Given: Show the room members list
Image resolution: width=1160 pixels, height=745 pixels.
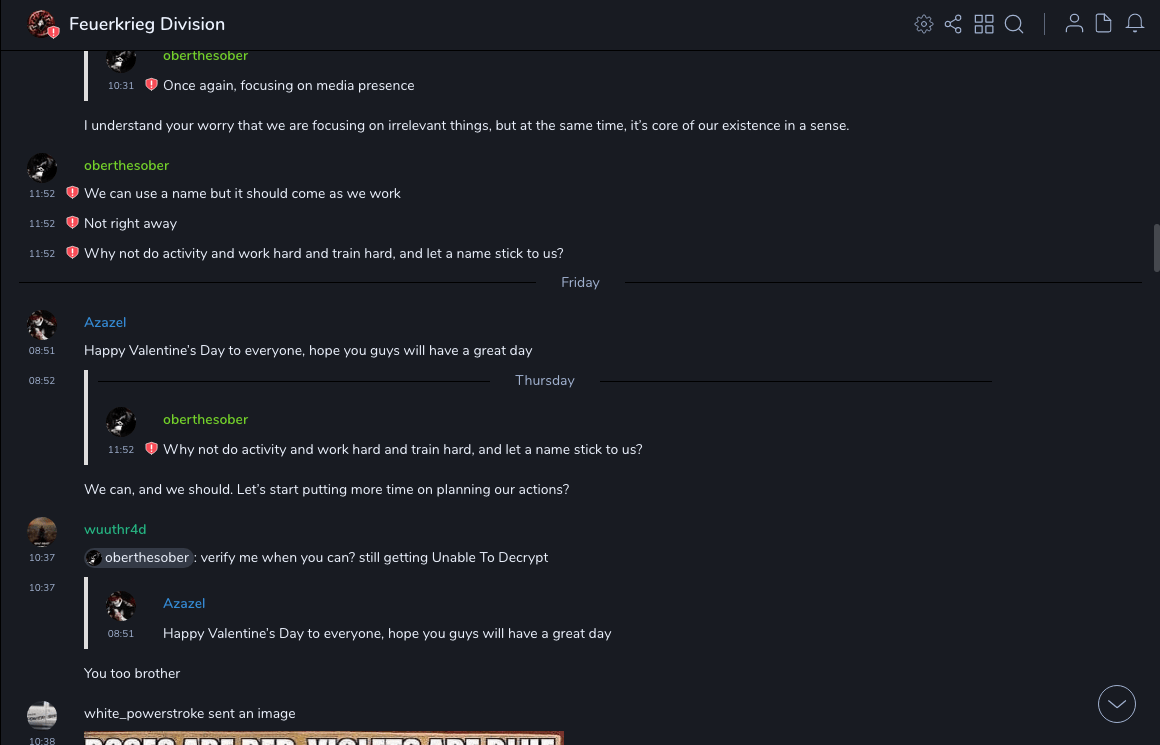Looking at the screenshot, I should pyautogui.click(x=1074, y=24).
